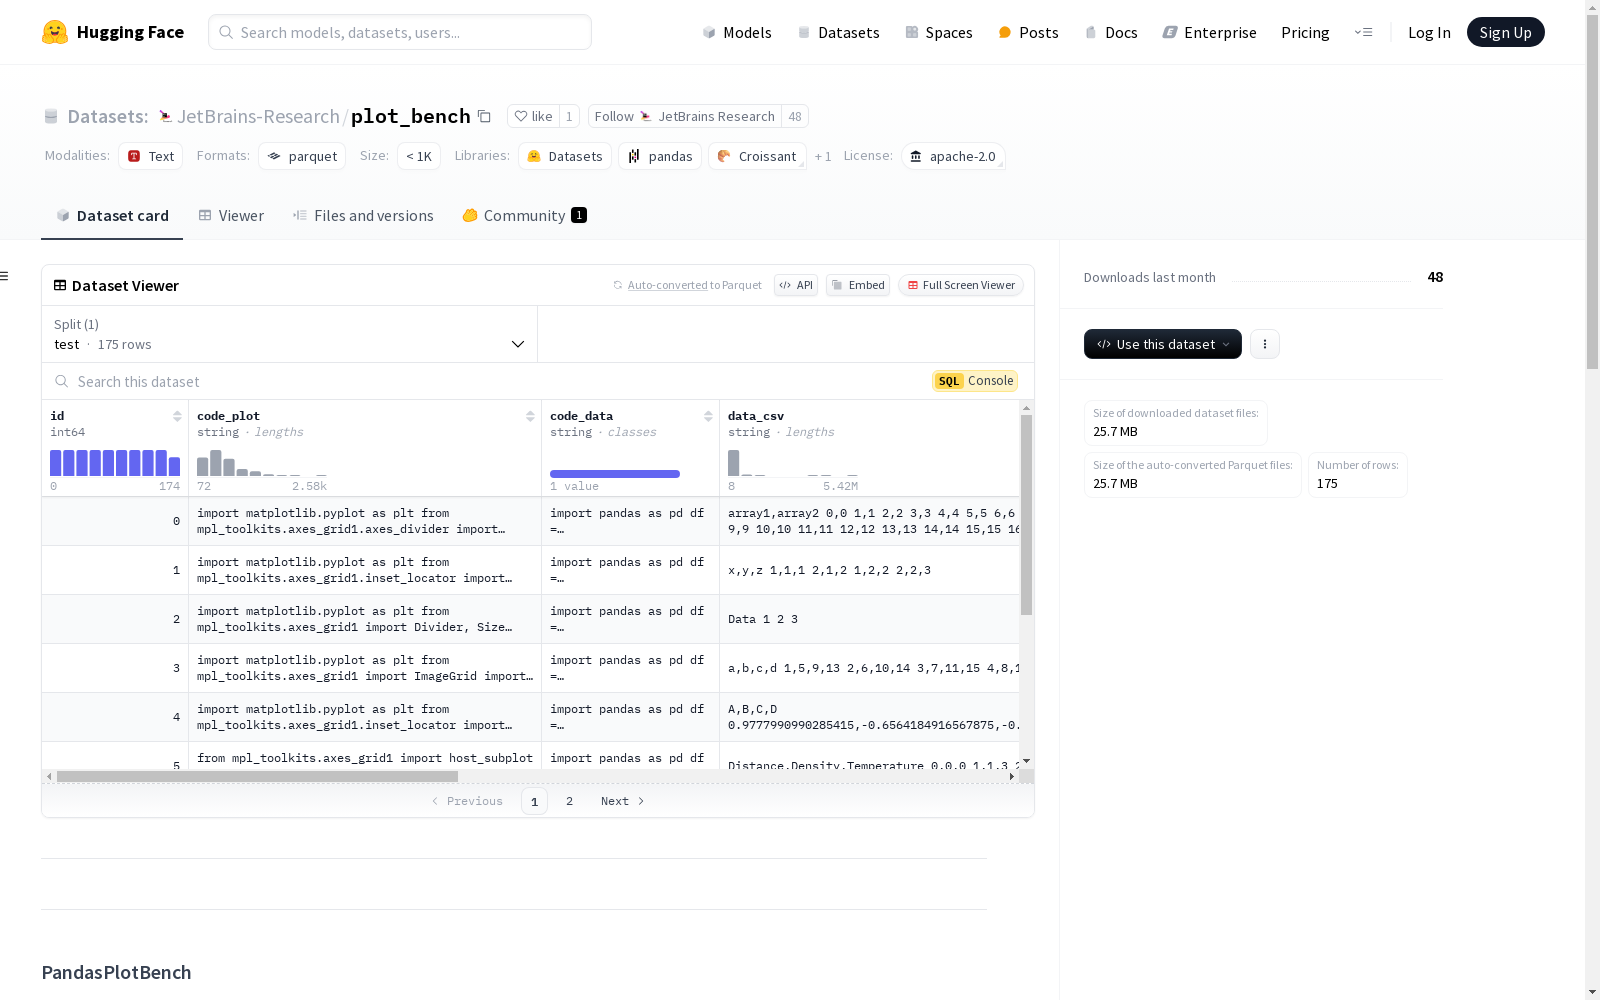The image size is (1600, 1000).
Task: Click the followers count 48 badge
Action: (795, 116)
